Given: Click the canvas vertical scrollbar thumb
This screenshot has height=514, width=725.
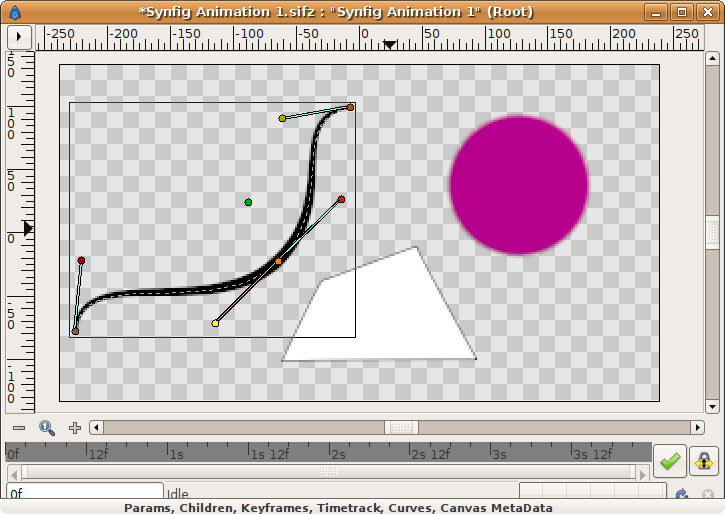Looking at the screenshot, I should coord(712,233).
